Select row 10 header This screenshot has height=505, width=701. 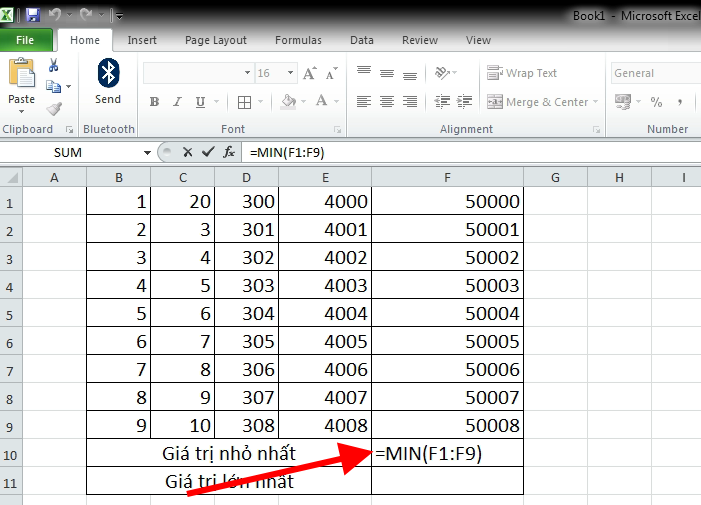(11, 455)
